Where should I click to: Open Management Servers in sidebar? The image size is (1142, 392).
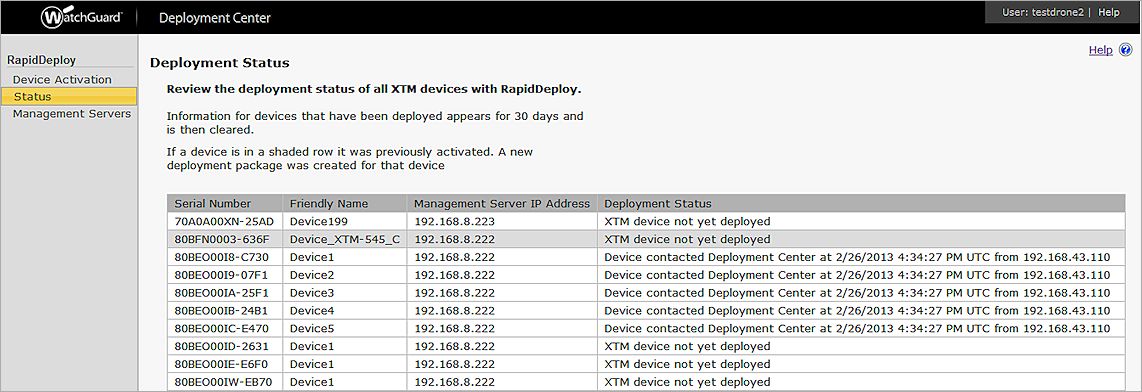pos(71,114)
